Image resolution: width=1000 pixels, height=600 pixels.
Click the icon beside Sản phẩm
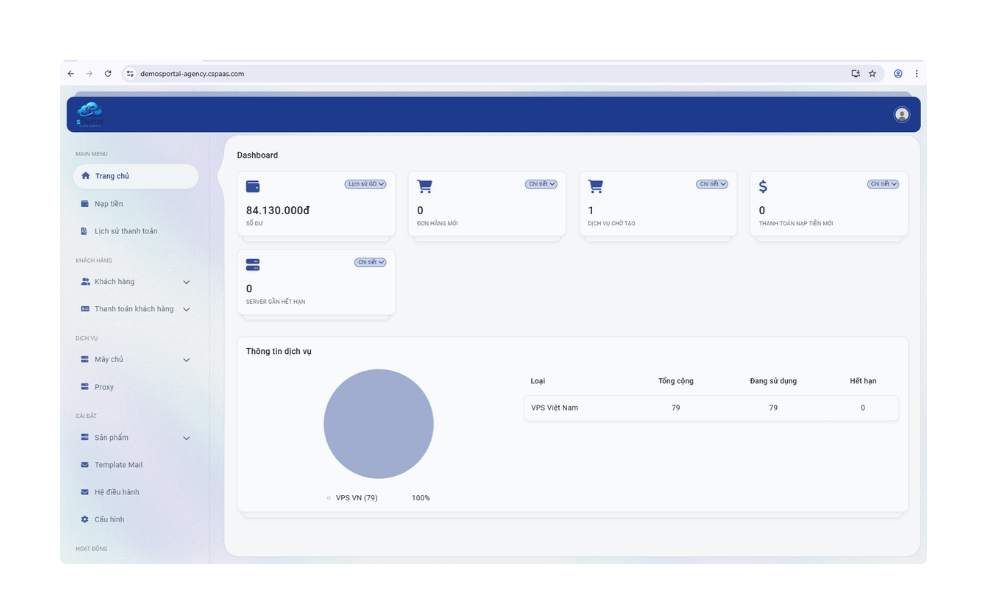pos(84,437)
